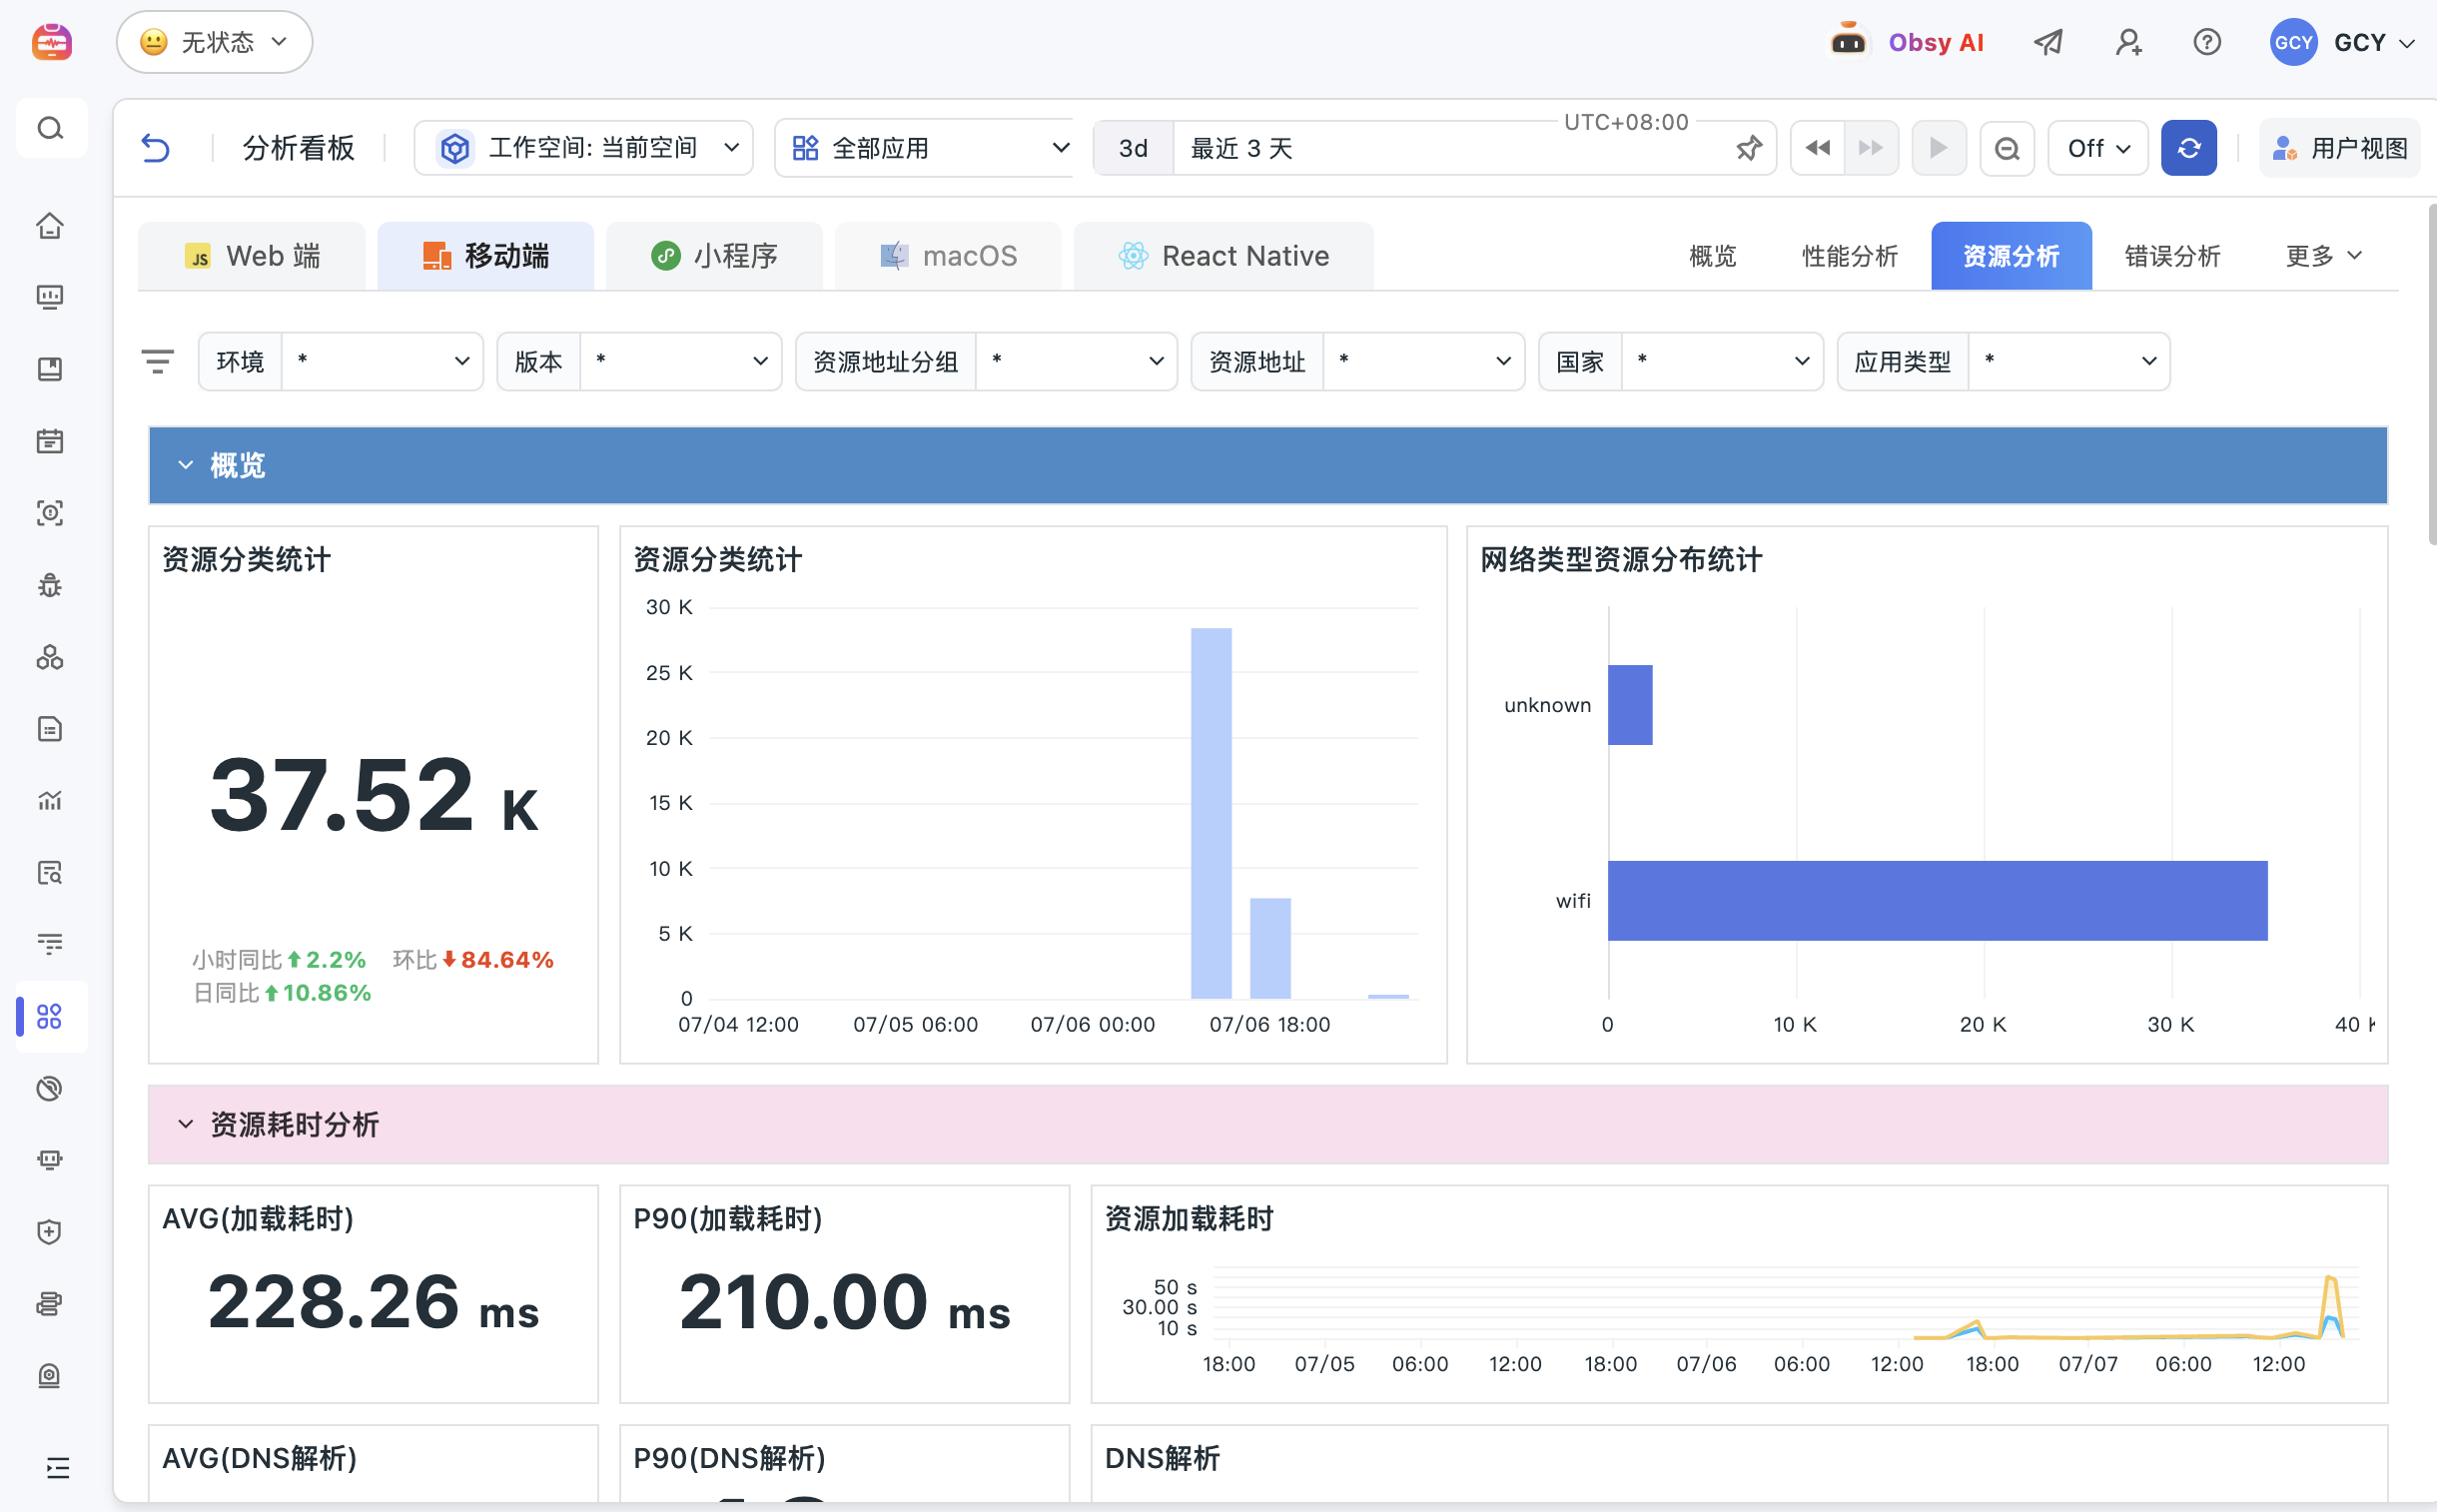The height and width of the screenshot is (1512, 2437).
Task: Open the metrics chart sidebar icon
Action: point(50,801)
